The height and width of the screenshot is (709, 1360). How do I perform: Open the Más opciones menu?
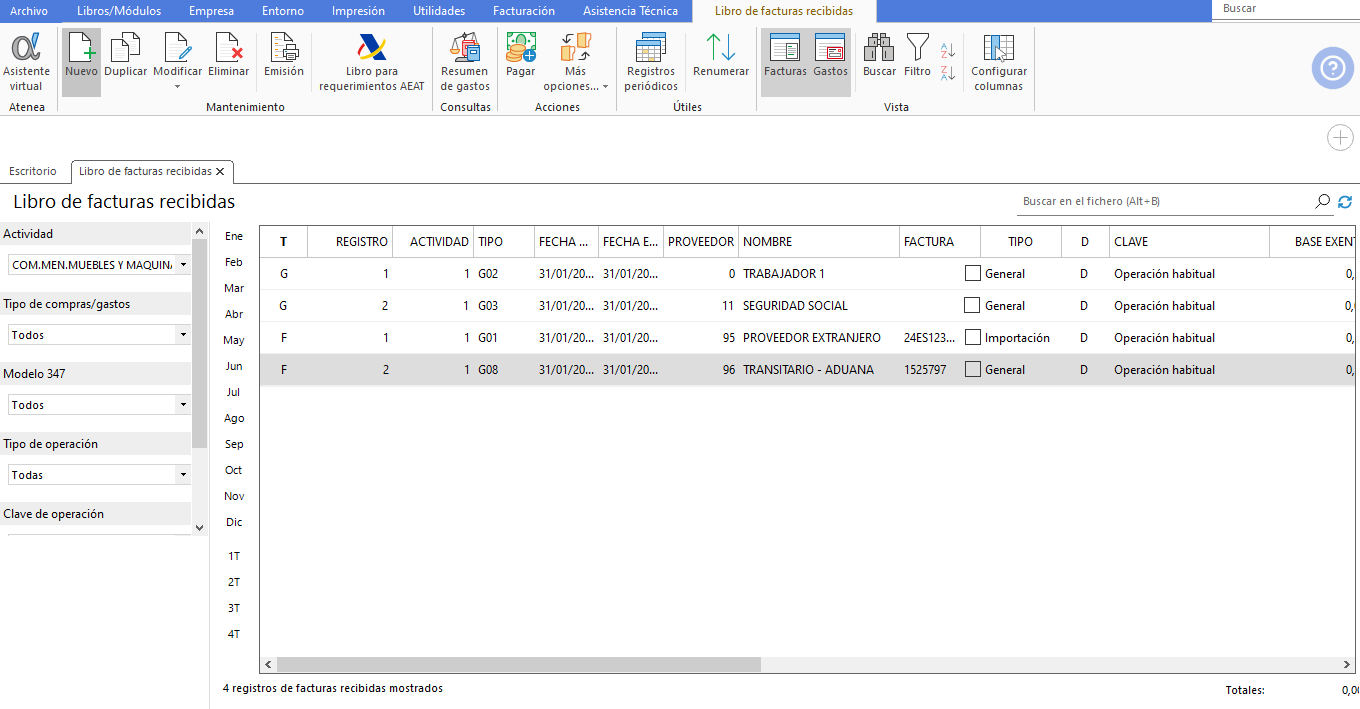coord(576,62)
